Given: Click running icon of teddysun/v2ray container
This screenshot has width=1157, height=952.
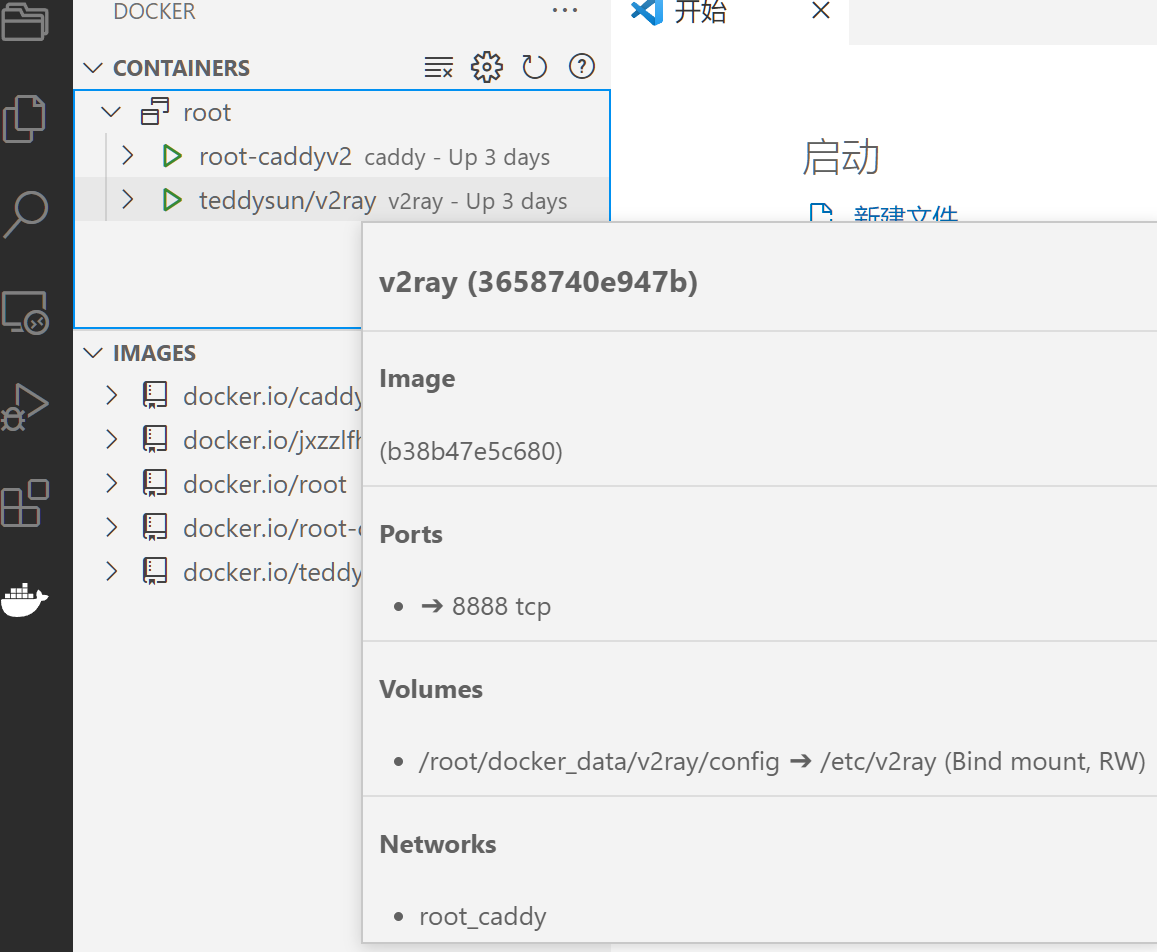Looking at the screenshot, I should pos(172,200).
